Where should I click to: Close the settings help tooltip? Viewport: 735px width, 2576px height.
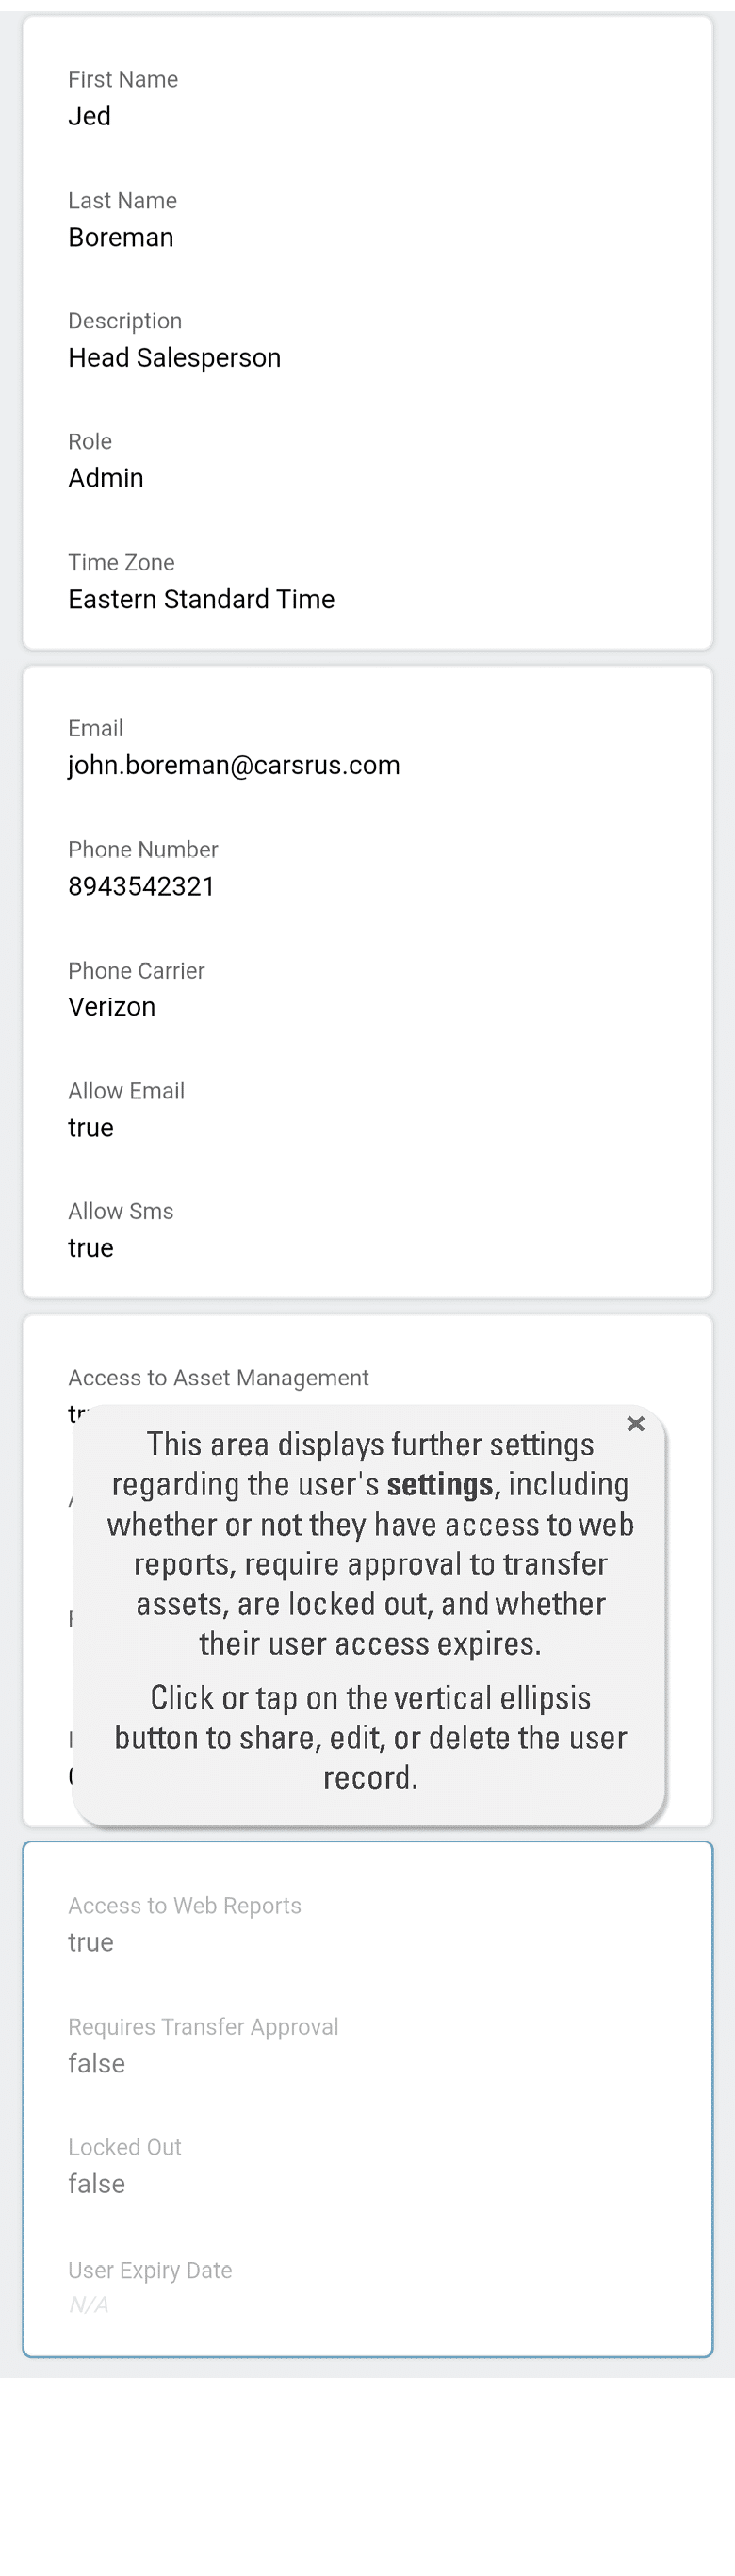[635, 1423]
